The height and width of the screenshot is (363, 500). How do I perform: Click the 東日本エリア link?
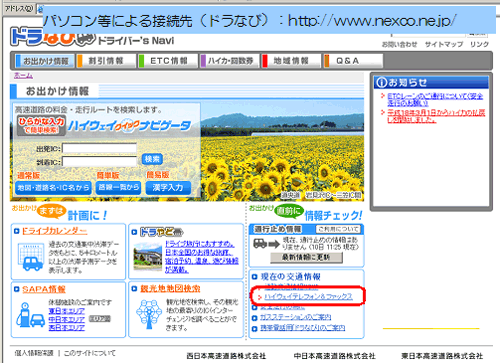[67, 311]
